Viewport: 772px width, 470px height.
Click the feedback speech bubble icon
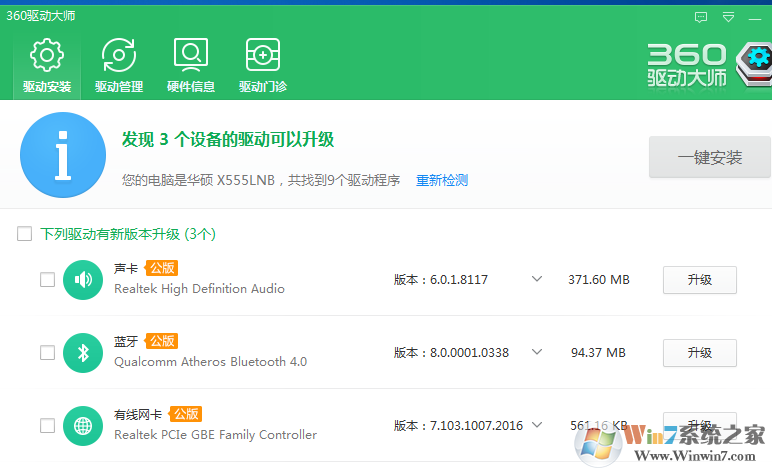(701, 17)
